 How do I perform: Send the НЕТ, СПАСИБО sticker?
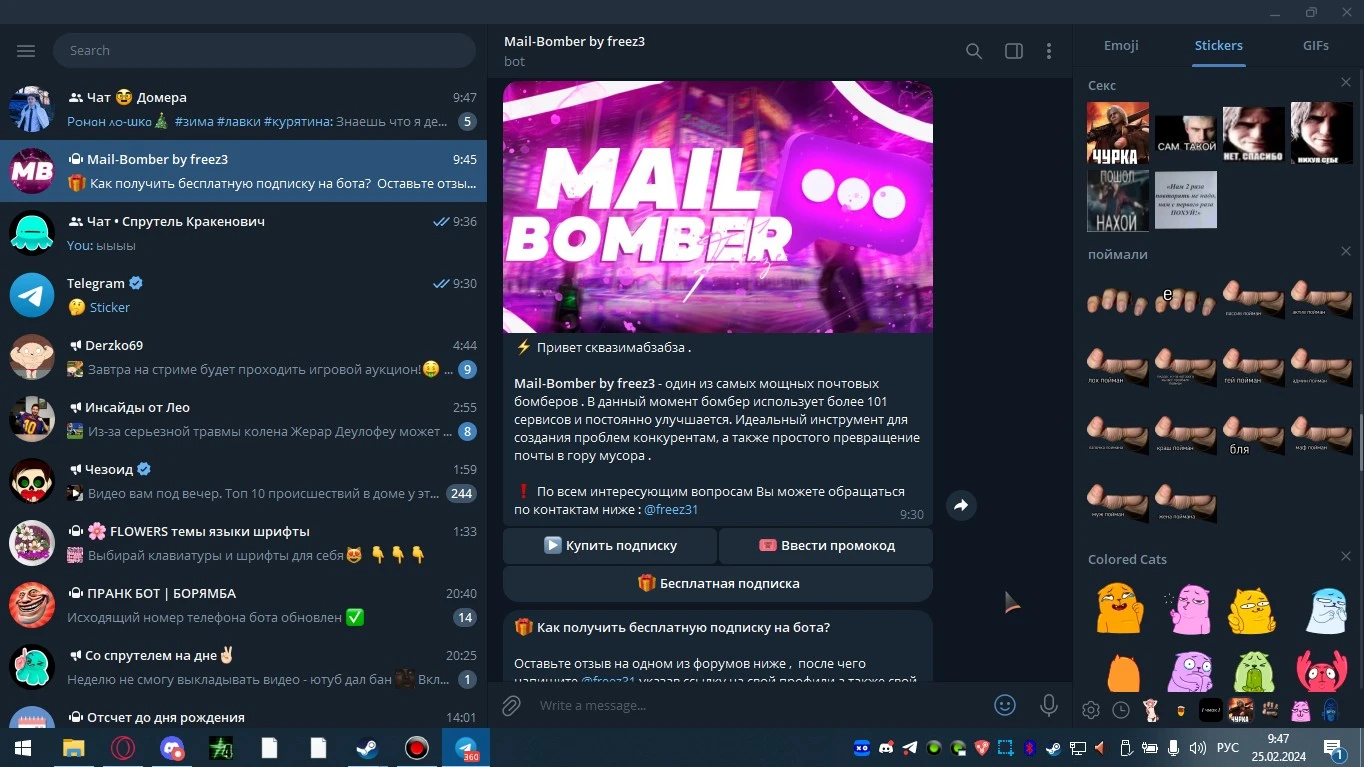pyautogui.click(x=1254, y=133)
